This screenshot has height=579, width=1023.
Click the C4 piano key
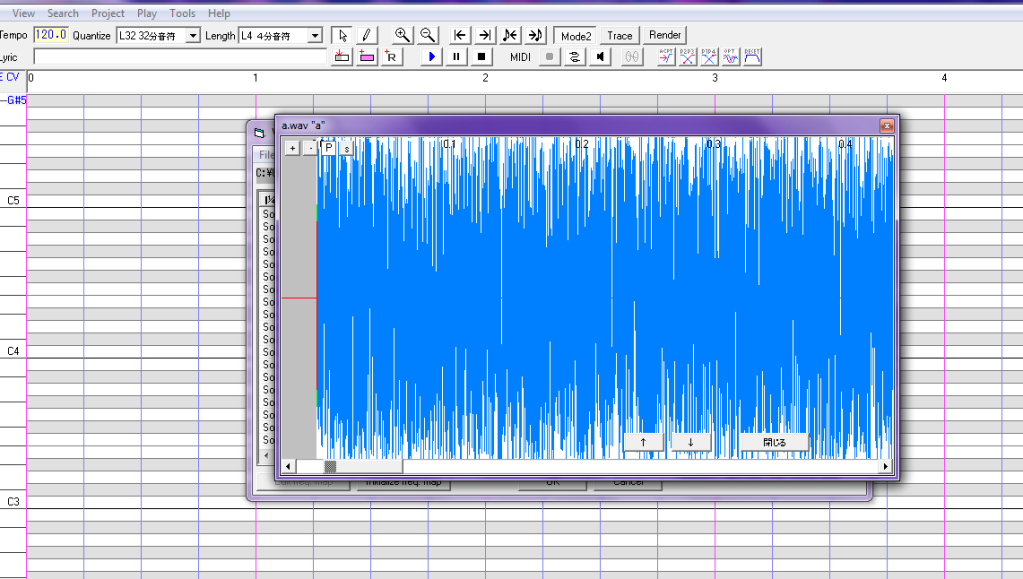(x=13, y=351)
